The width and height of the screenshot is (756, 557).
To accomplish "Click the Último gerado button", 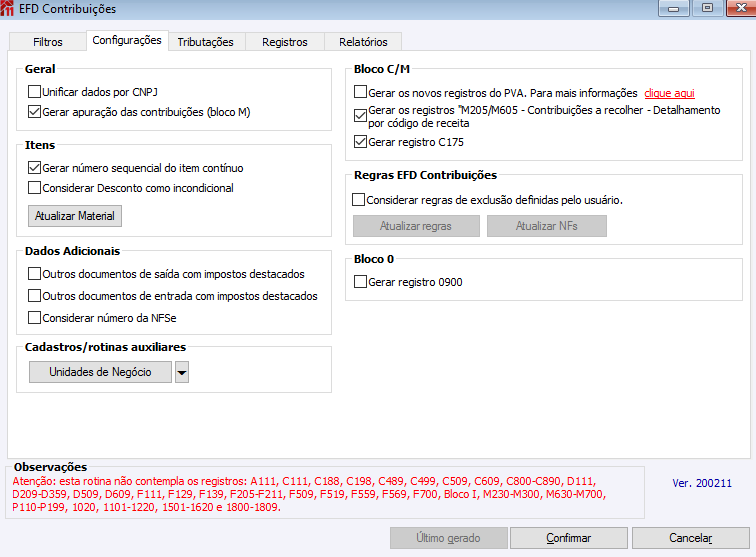I will (x=448, y=538).
